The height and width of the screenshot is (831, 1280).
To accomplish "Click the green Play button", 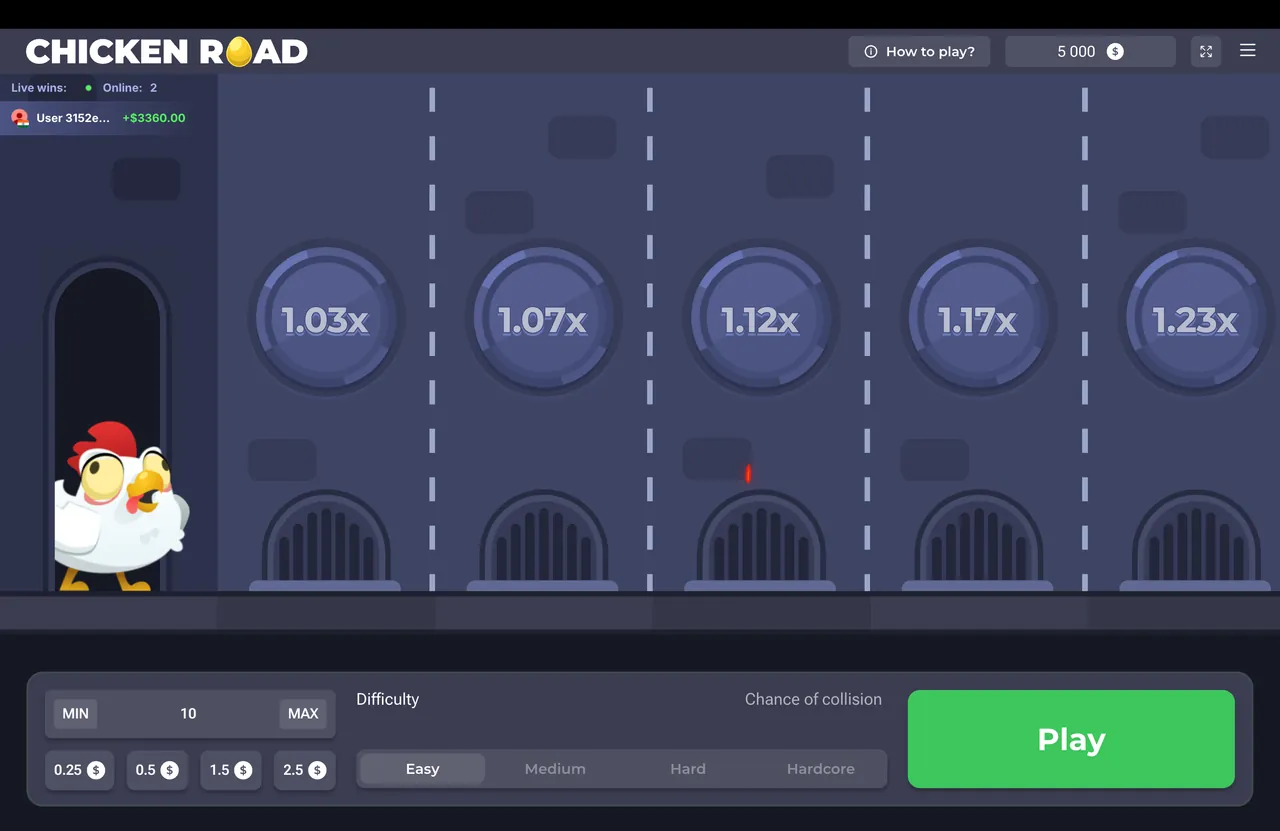I will click(1071, 739).
